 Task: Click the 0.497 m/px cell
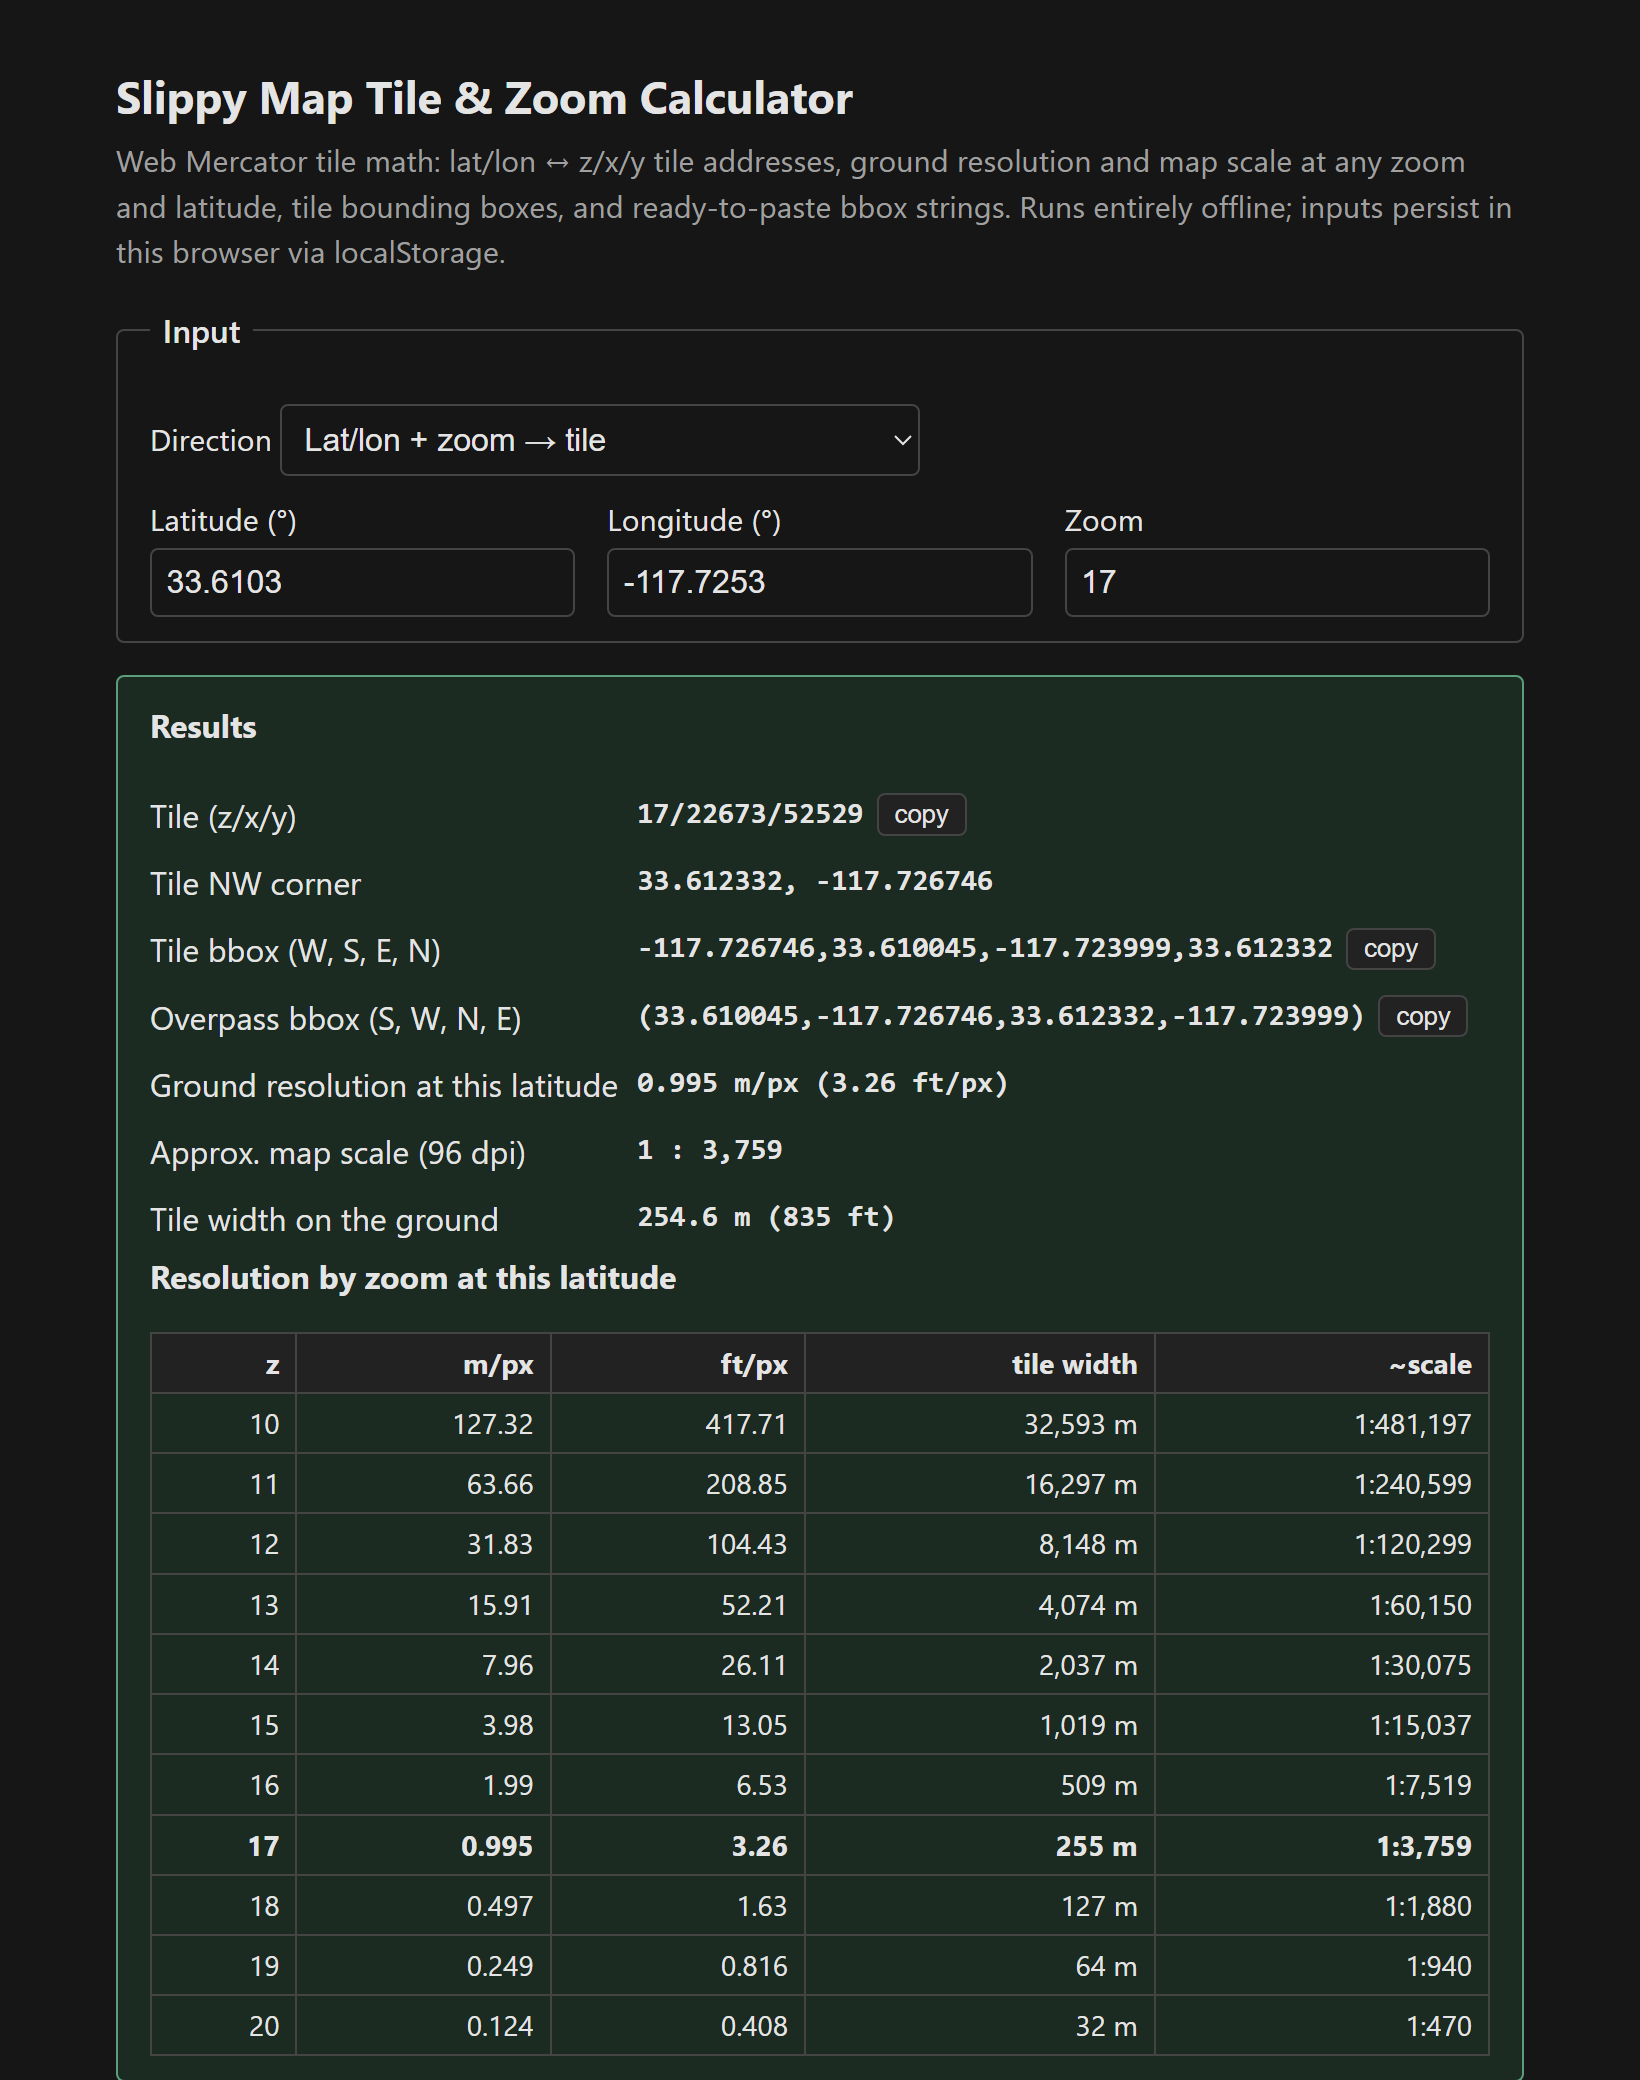pyautogui.click(x=423, y=1906)
